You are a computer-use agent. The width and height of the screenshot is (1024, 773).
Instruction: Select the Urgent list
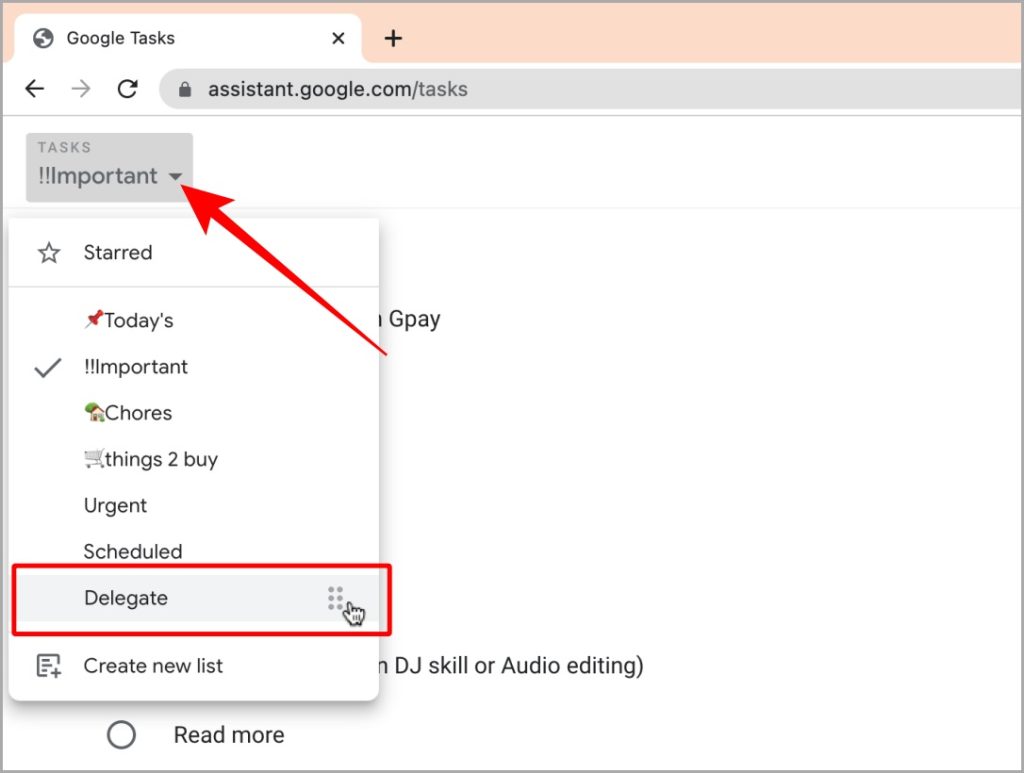(194, 506)
